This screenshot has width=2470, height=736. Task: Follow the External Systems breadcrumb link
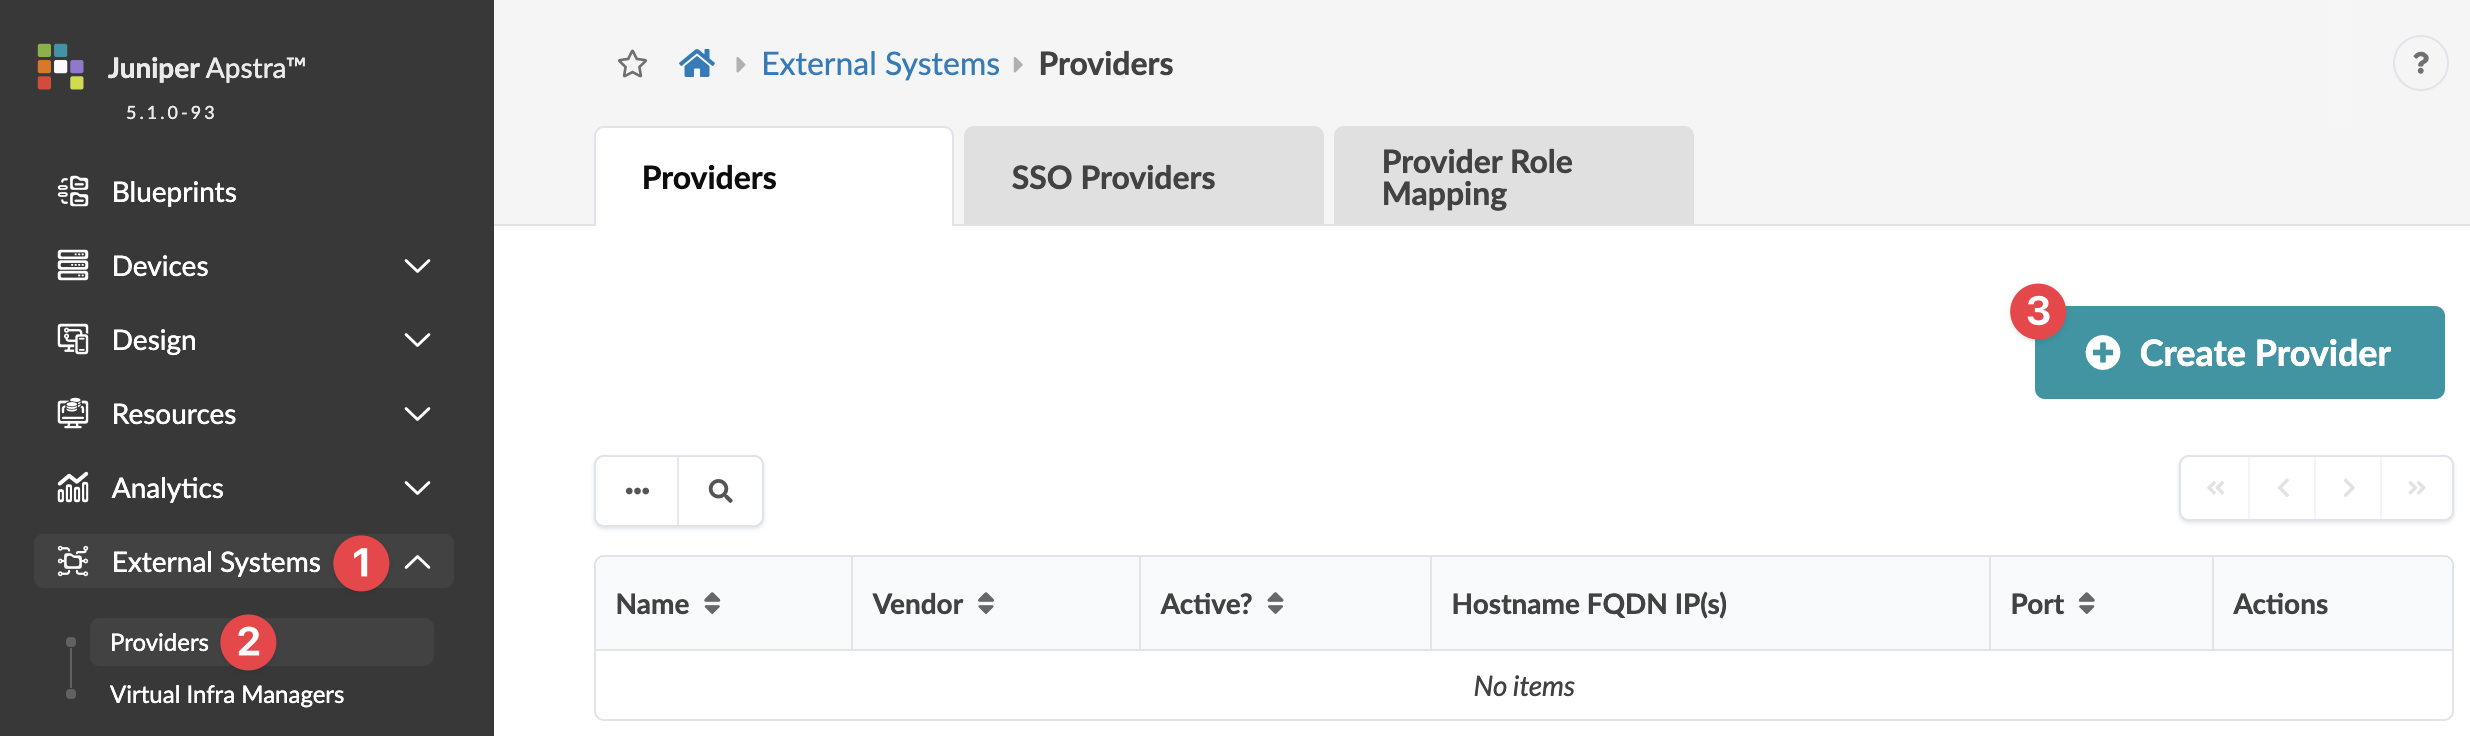coord(880,64)
